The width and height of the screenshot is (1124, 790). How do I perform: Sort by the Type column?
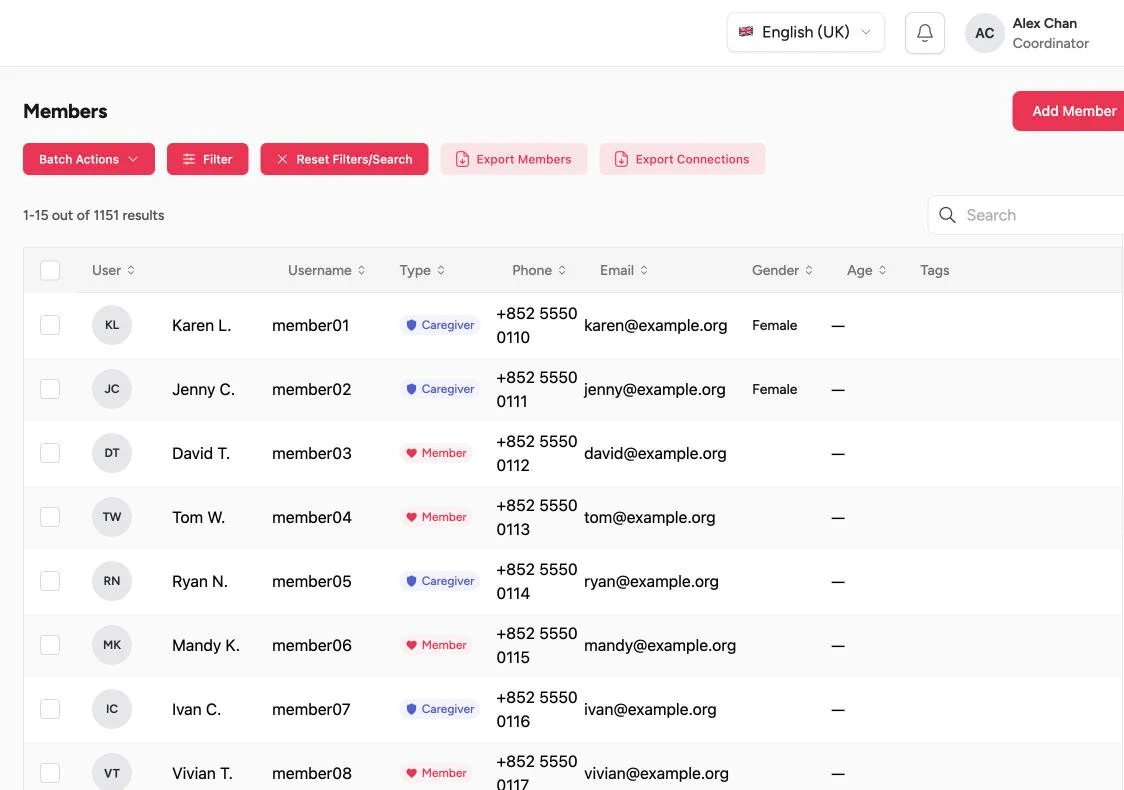point(422,270)
